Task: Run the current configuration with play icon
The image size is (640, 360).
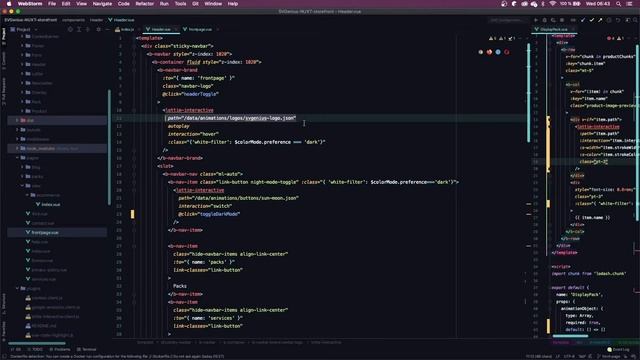Action: point(536,20)
